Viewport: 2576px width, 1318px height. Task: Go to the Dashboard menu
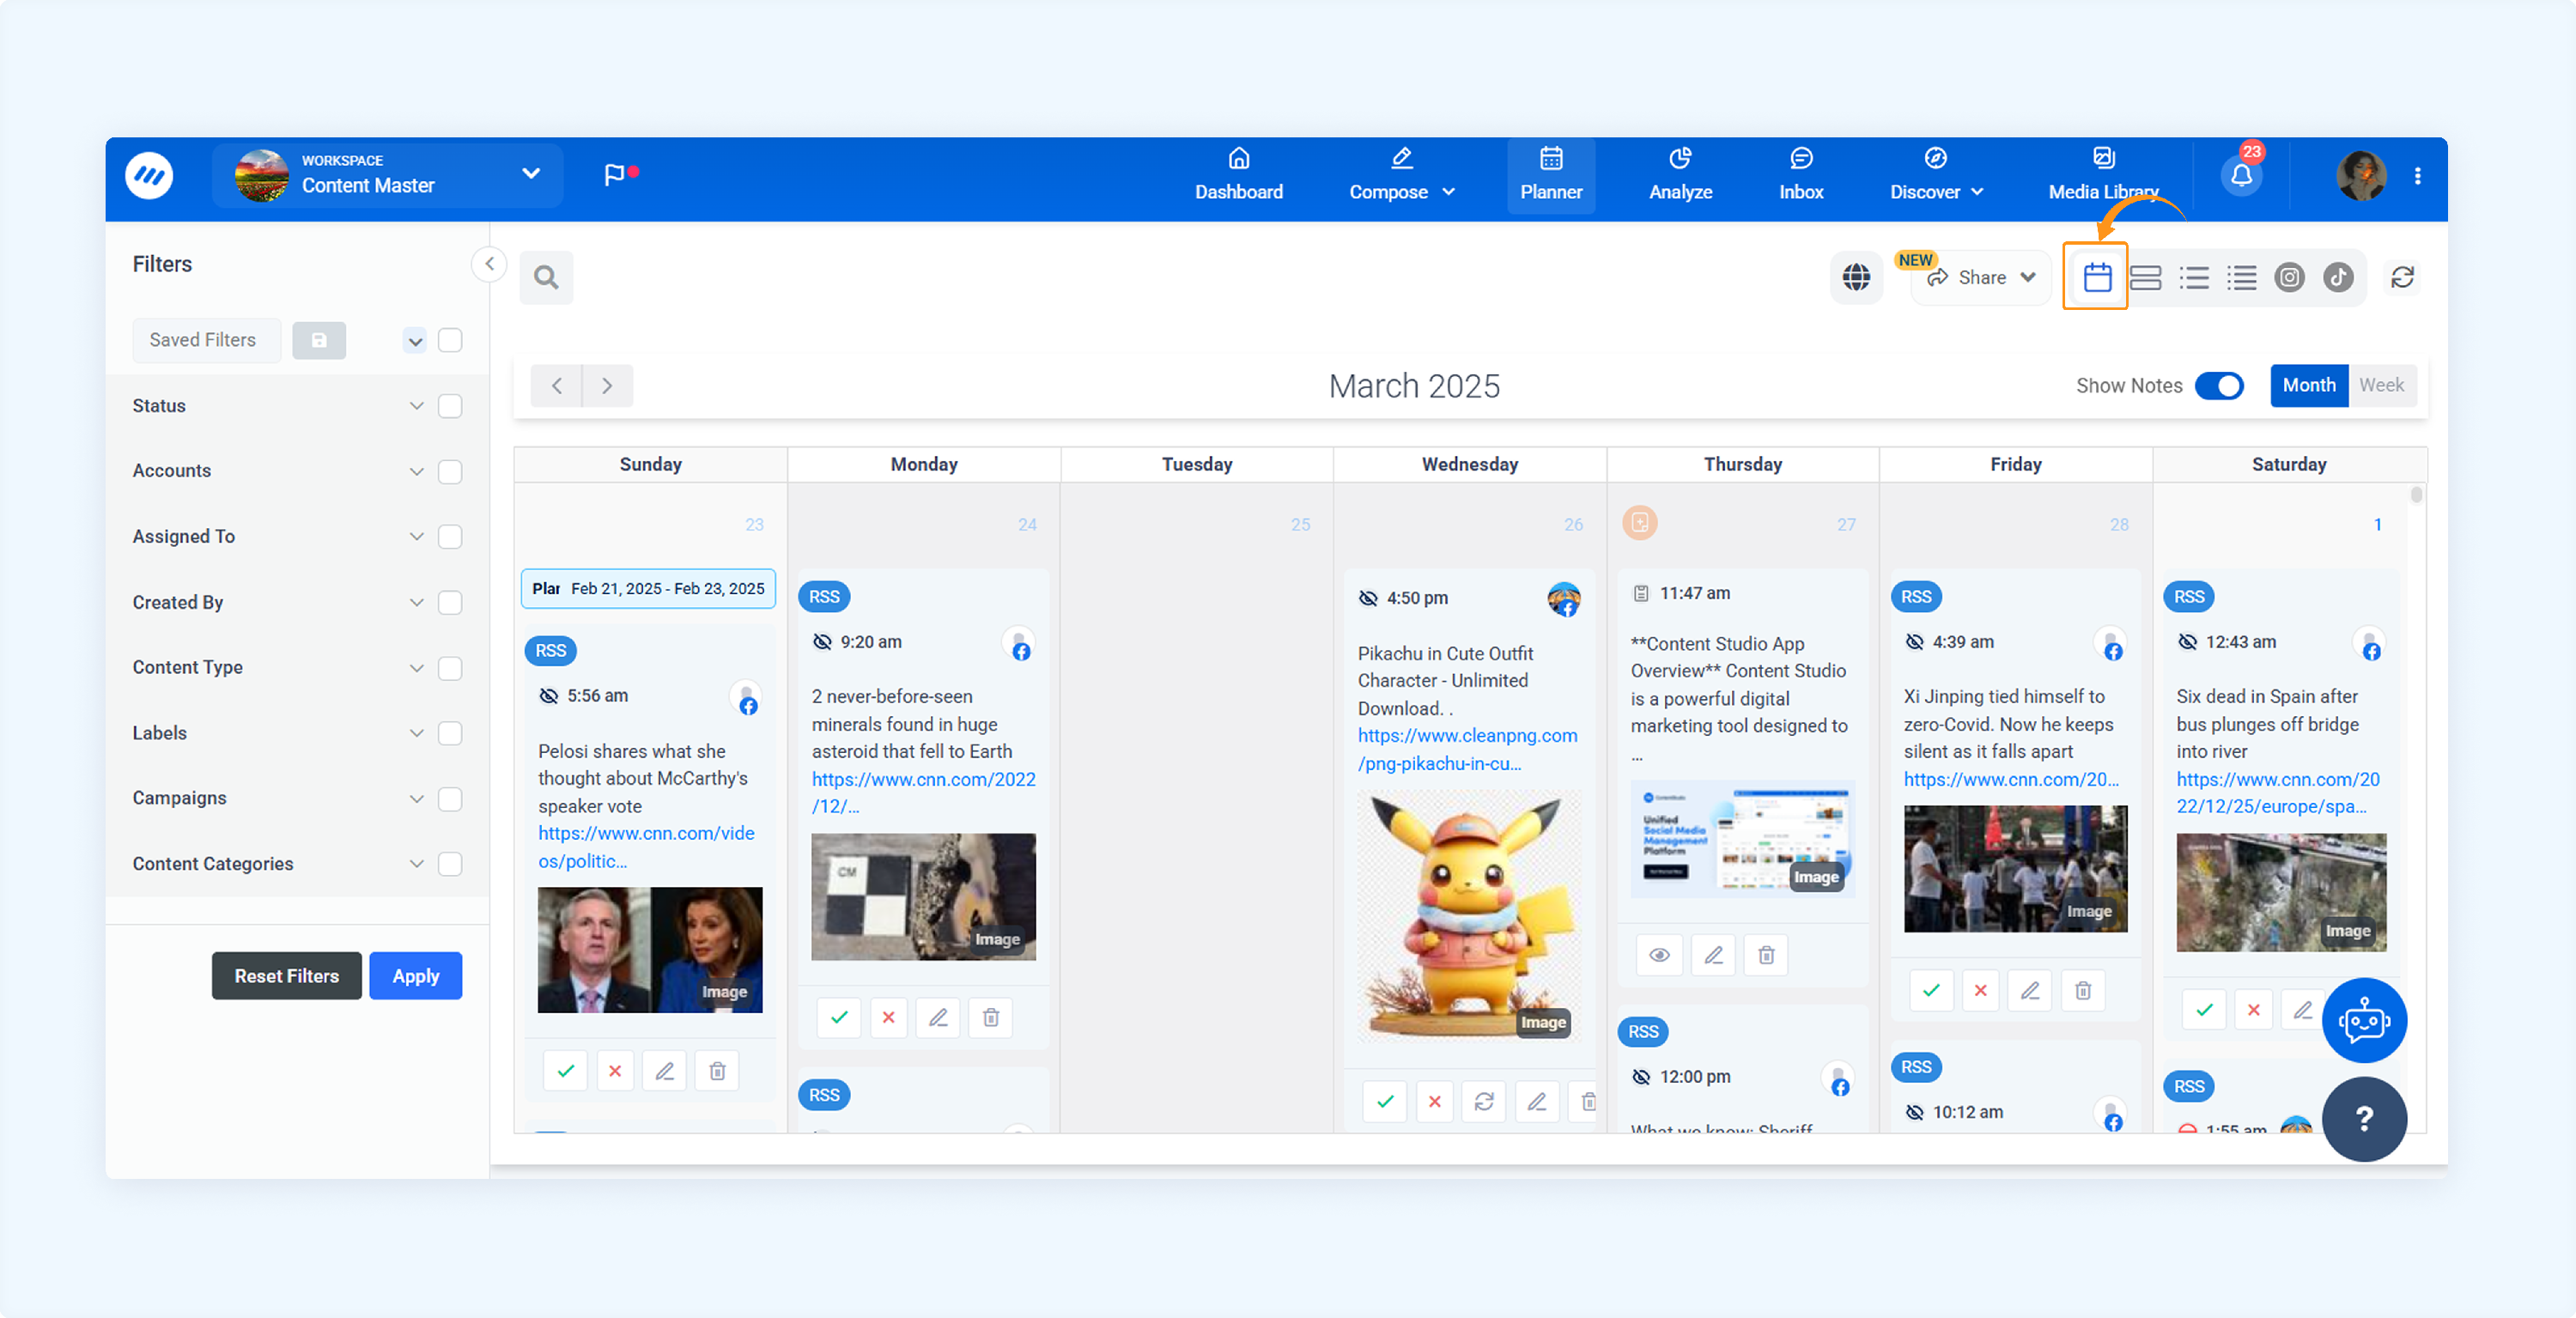point(1238,176)
